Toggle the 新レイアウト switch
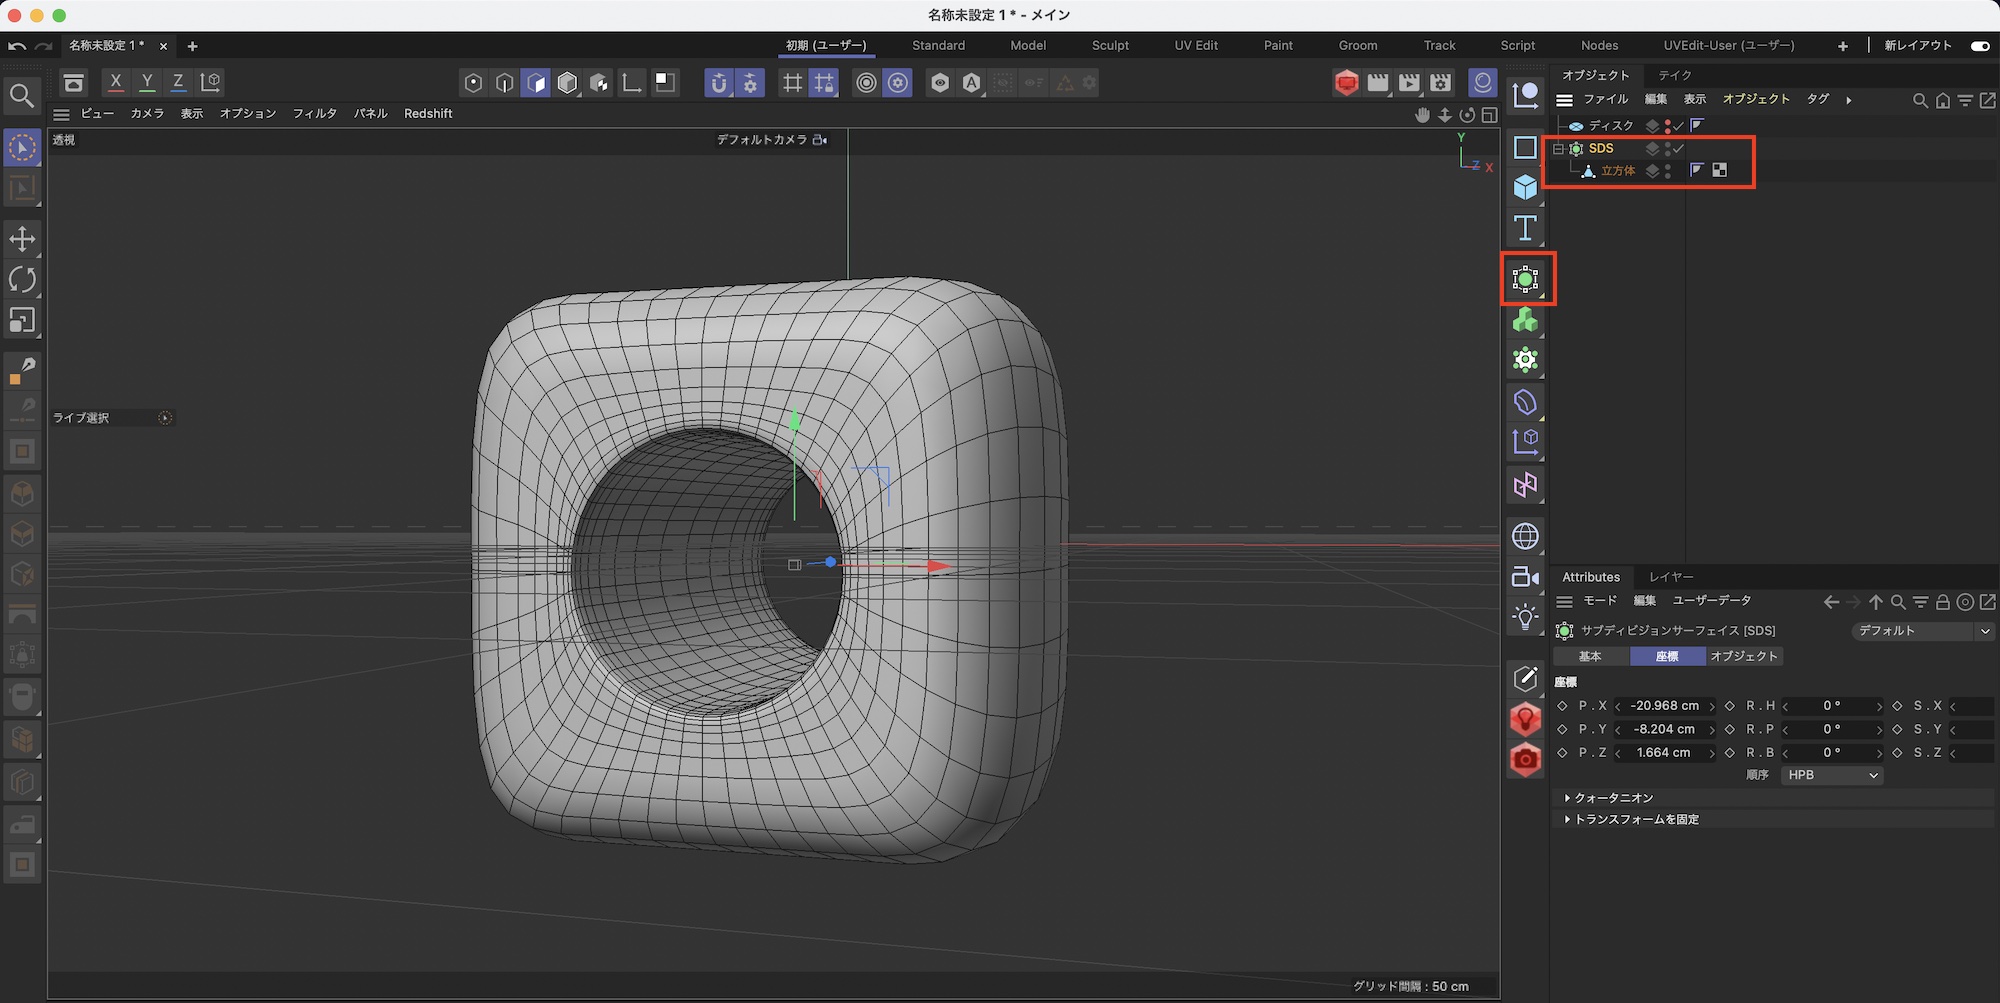The height and width of the screenshot is (1003, 2000). point(1979,46)
